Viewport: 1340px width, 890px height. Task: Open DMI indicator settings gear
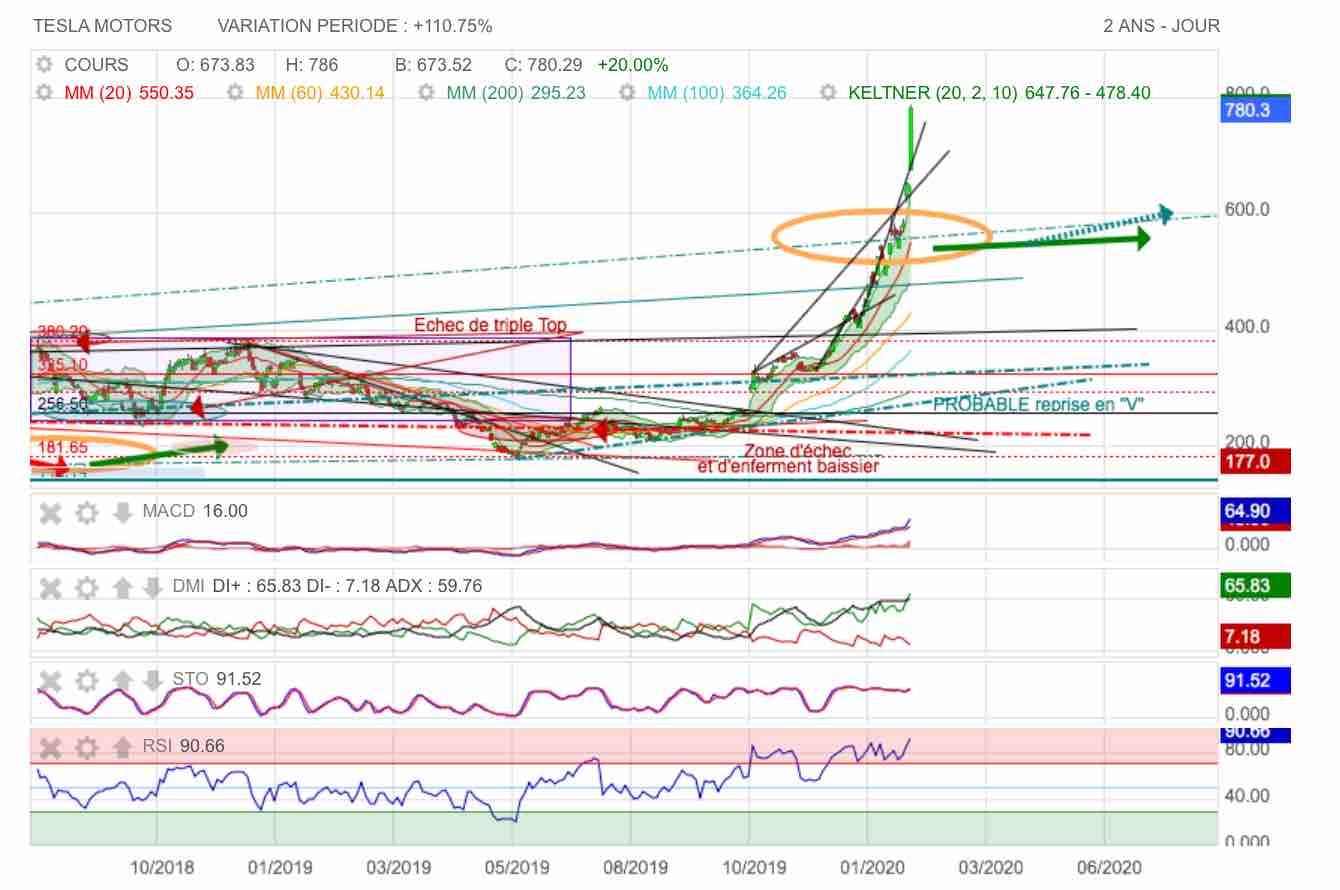87,587
